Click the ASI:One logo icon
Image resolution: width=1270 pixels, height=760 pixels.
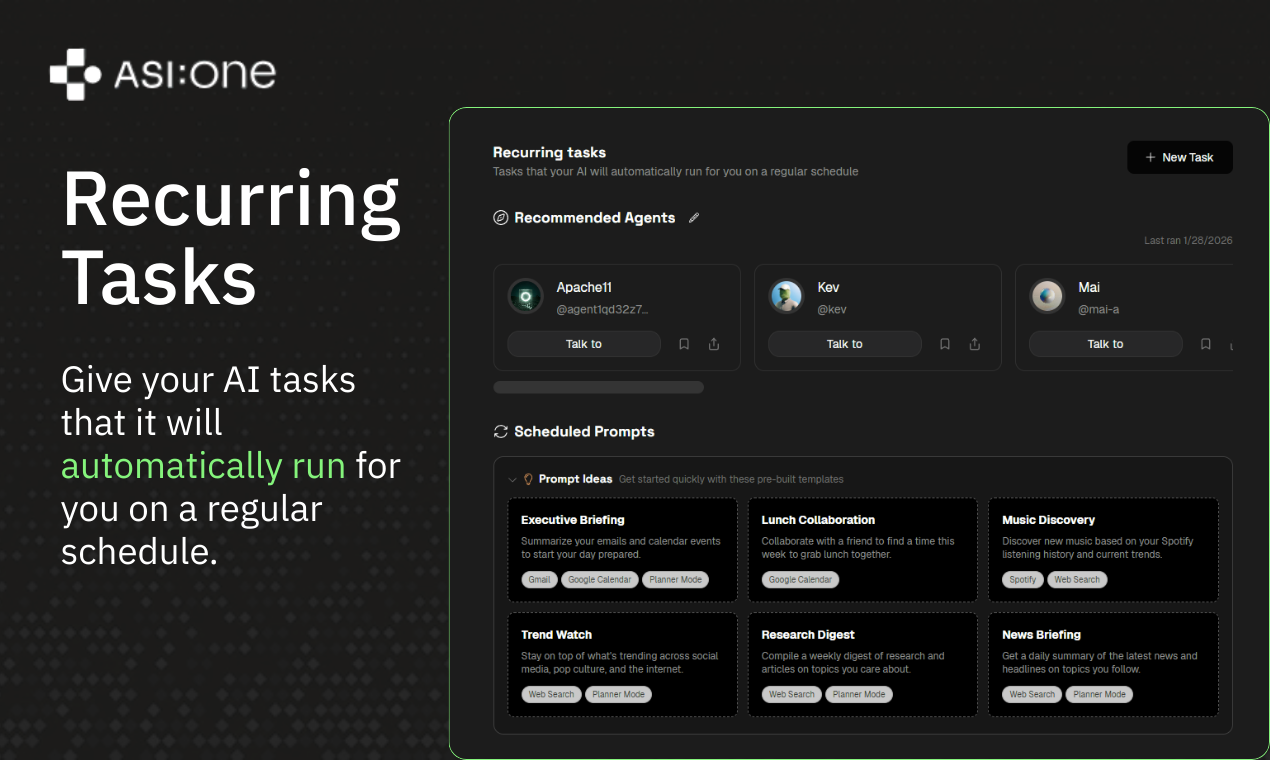point(76,74)
